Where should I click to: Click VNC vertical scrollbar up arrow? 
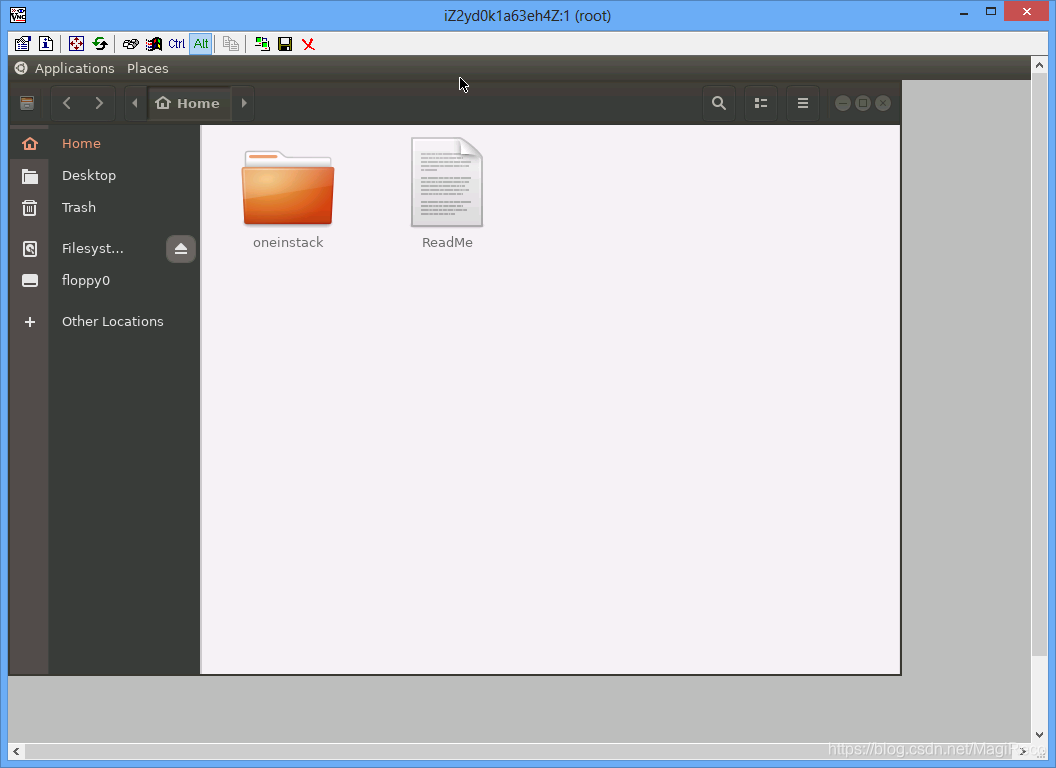tap(1039, 65)
